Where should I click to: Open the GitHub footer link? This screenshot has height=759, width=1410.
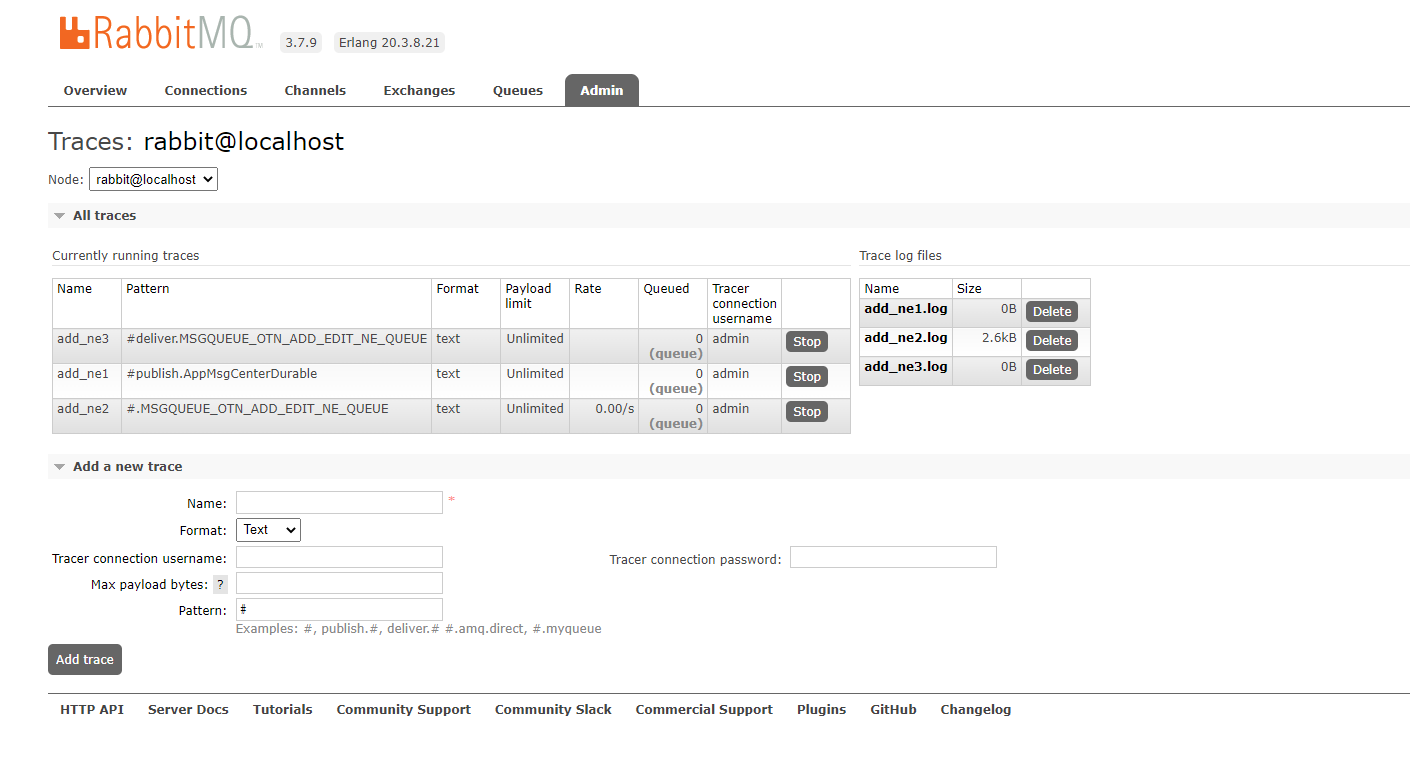893,710
